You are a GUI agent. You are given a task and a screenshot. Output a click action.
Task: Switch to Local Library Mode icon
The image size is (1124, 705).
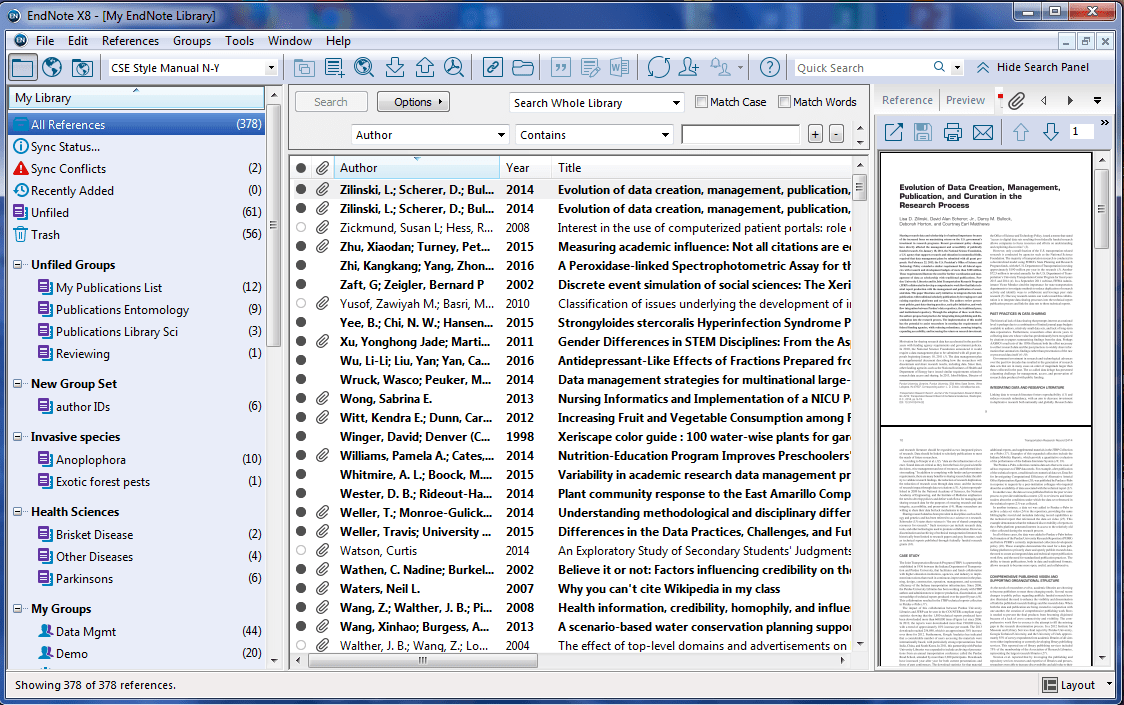tap(22, 68)
